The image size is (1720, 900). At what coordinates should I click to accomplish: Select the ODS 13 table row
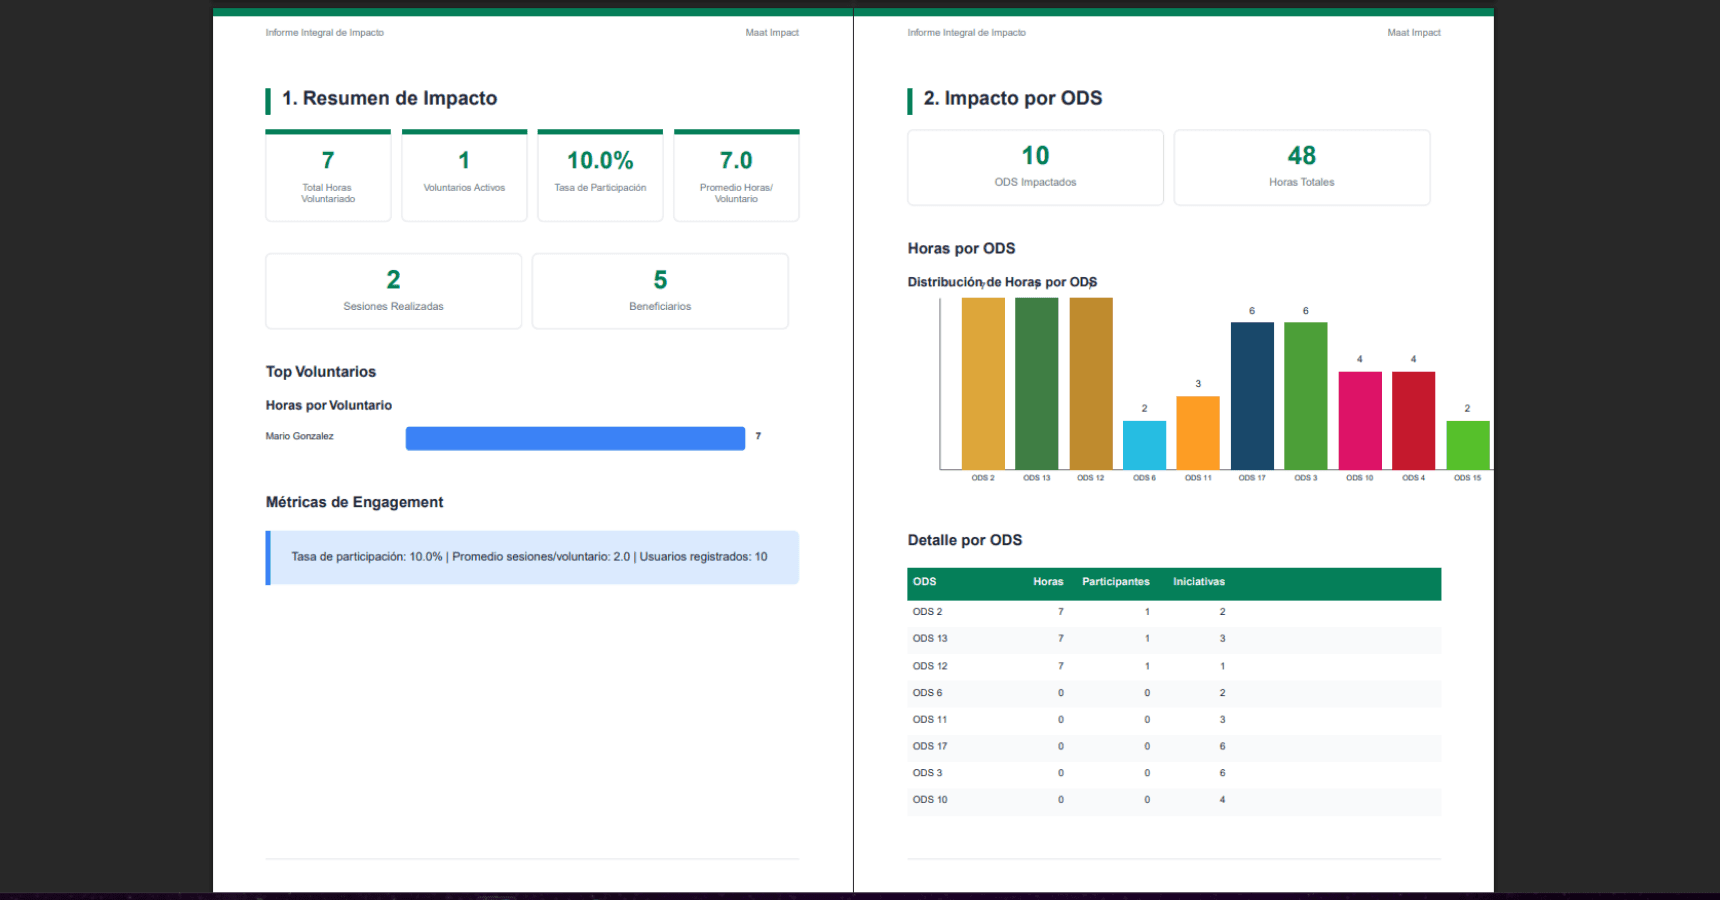click(1173, 639)
